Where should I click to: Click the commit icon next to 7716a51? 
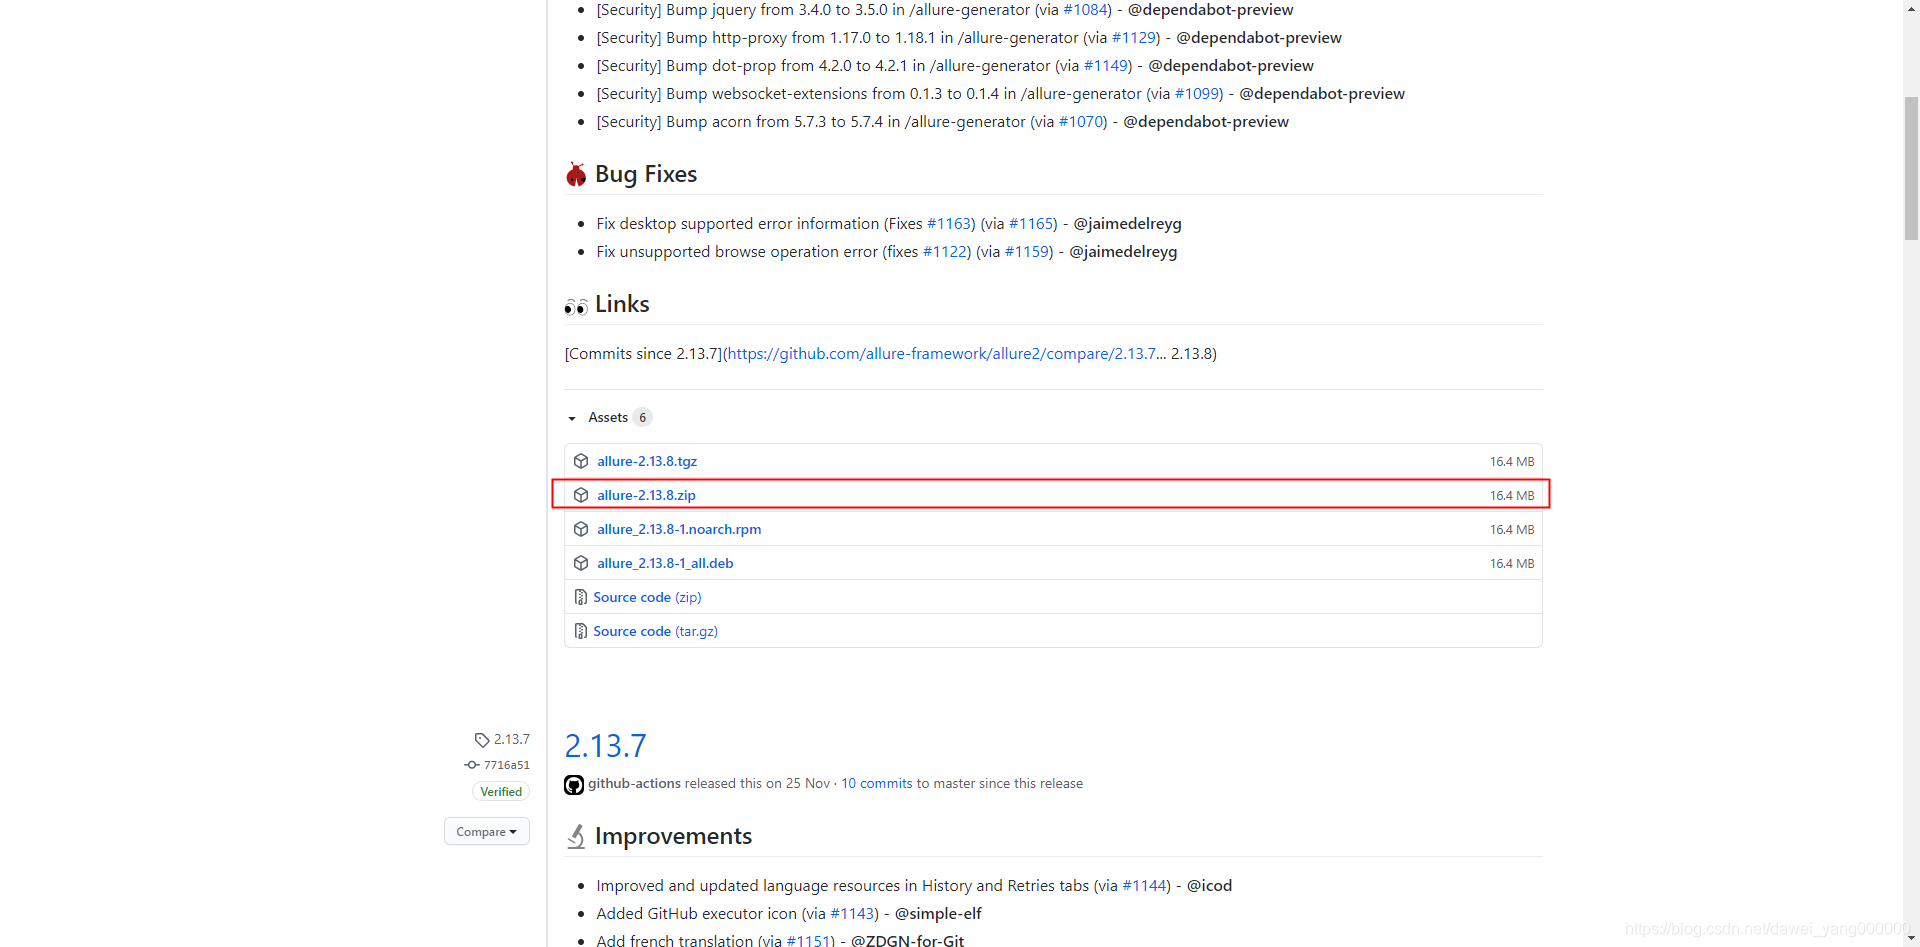[472, 765]
